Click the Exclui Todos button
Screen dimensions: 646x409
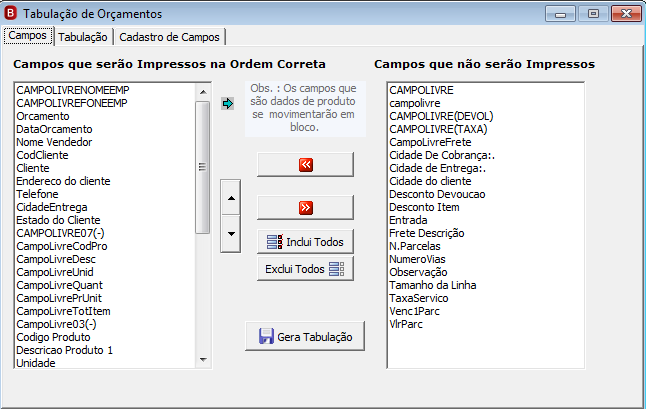point(305,269)
